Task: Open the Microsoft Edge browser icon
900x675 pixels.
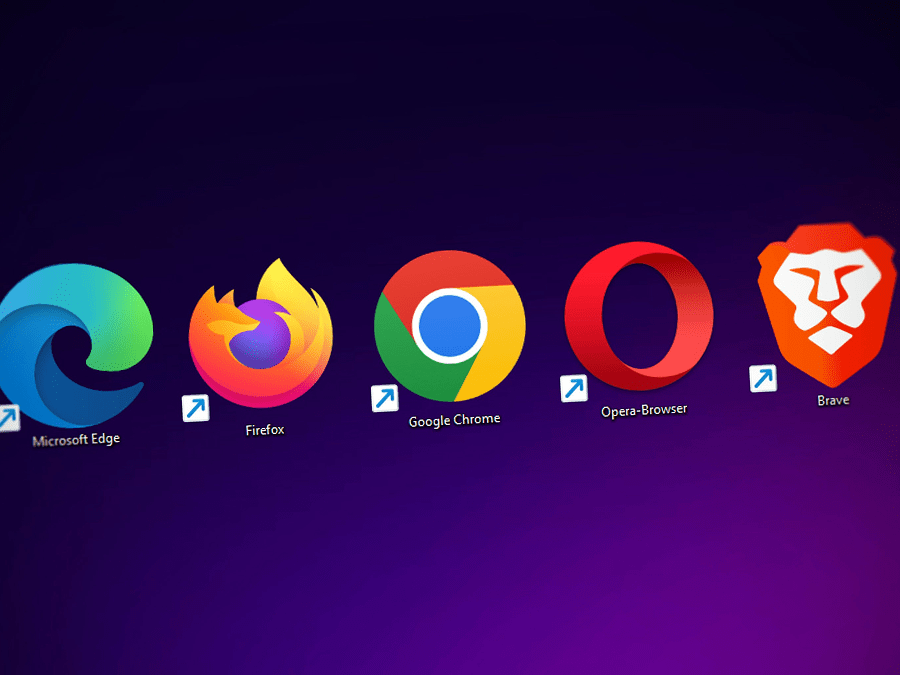Action: pyautogui.click(x=70, y=340)
